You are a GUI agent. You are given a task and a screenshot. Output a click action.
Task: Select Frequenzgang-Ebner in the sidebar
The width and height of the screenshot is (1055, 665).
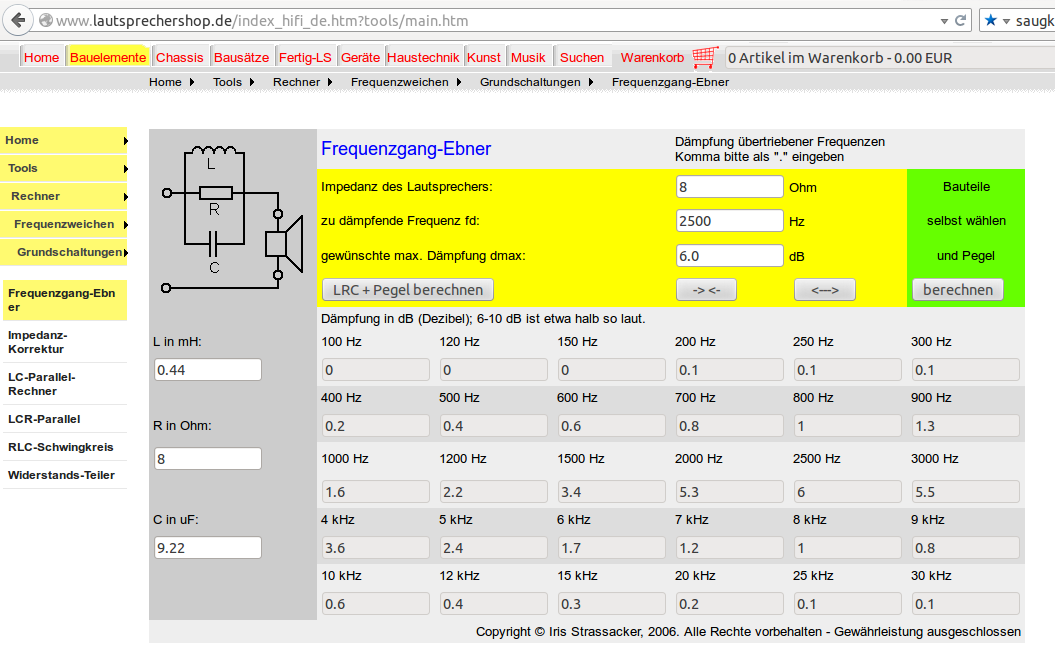[x=65, y=300]
